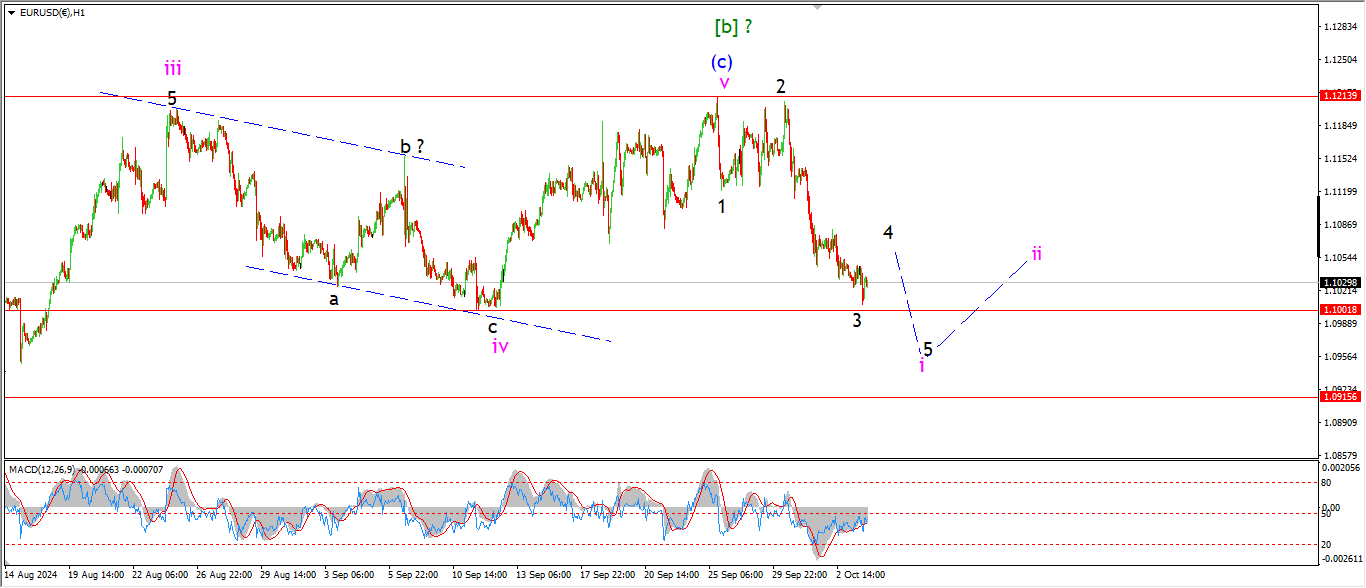Click the 14 Aug 2024 date on time axis
The width and height of the screenshot is (1366, 588).
pos(32,575)
